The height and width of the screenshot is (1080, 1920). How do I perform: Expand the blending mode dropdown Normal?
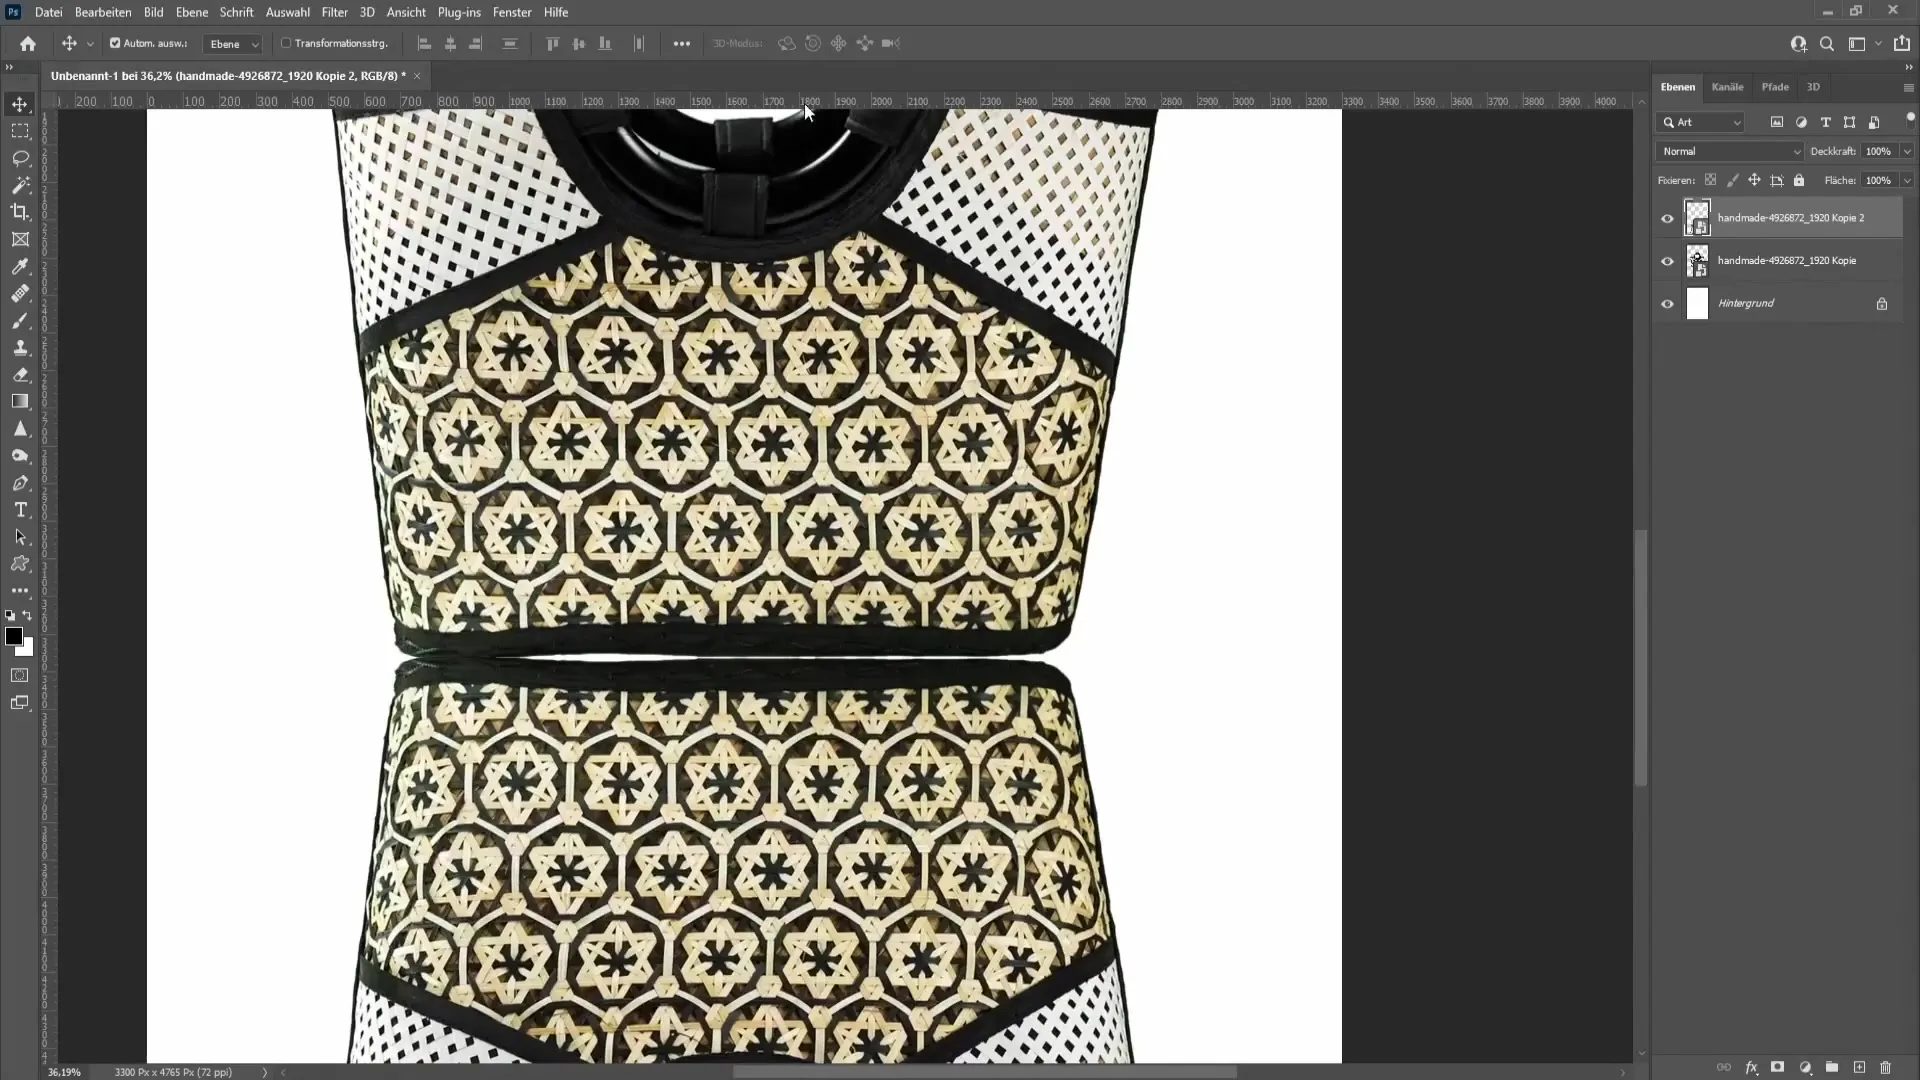(x=1729, y=150)
